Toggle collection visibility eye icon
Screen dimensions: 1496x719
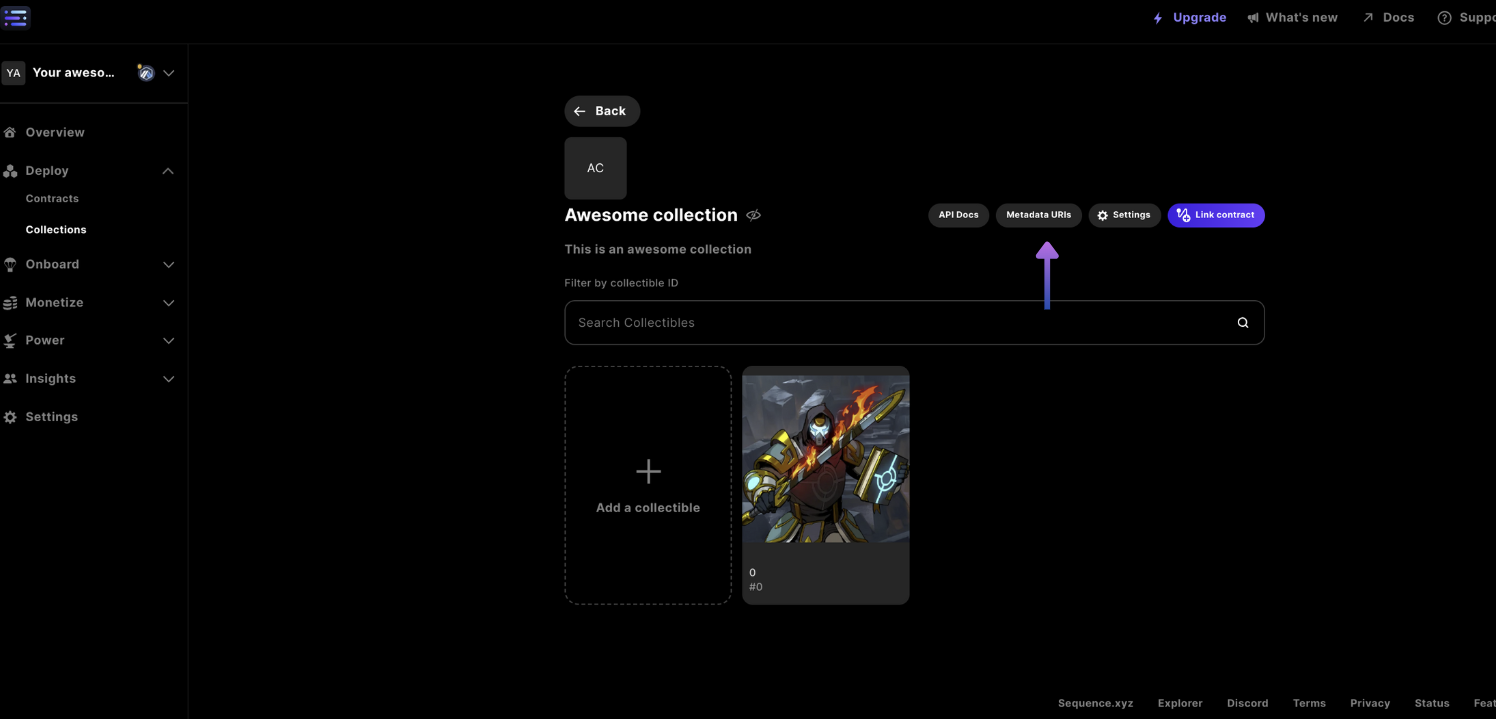point(754,215)
